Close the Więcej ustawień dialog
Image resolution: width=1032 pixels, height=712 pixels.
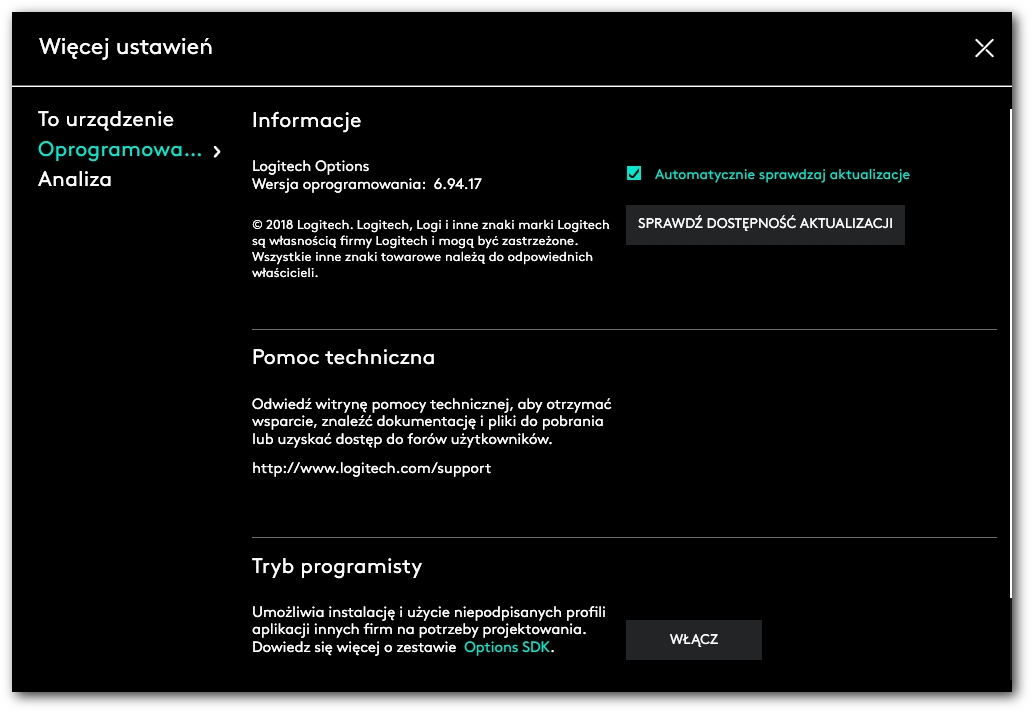click(x=984, y=48)
